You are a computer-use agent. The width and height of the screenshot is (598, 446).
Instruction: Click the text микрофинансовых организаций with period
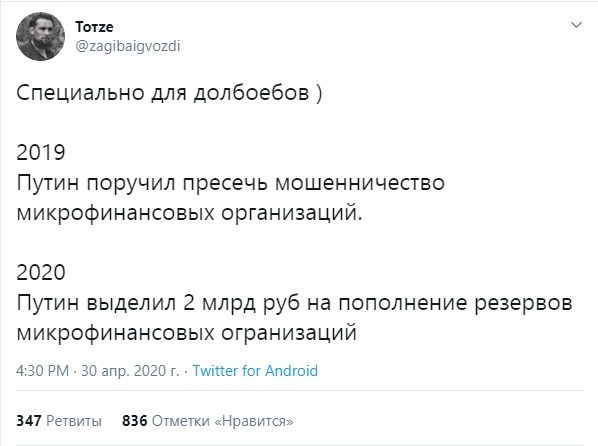click(x=189, y=213)
